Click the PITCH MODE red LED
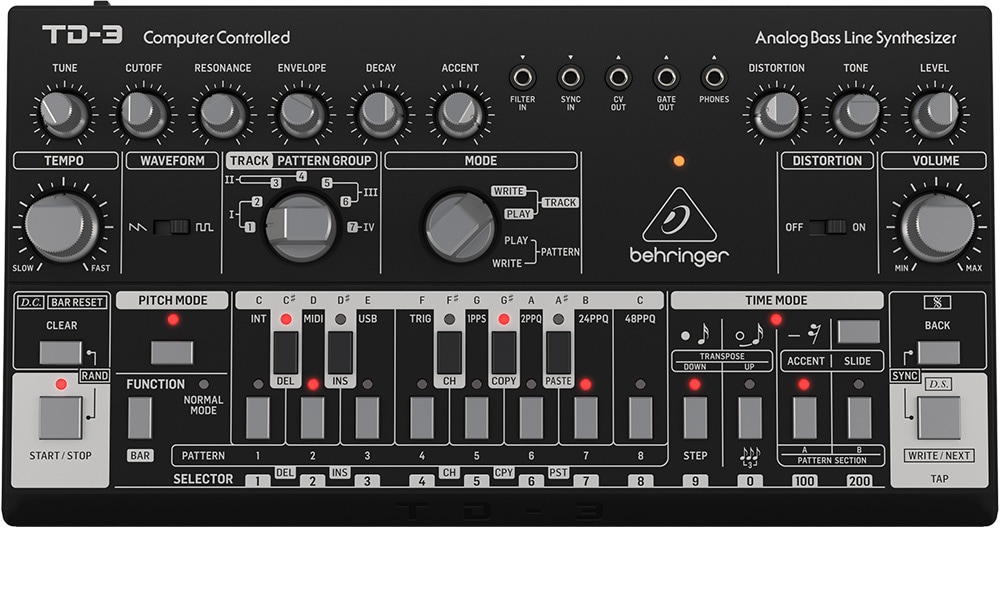 [173, 320]
